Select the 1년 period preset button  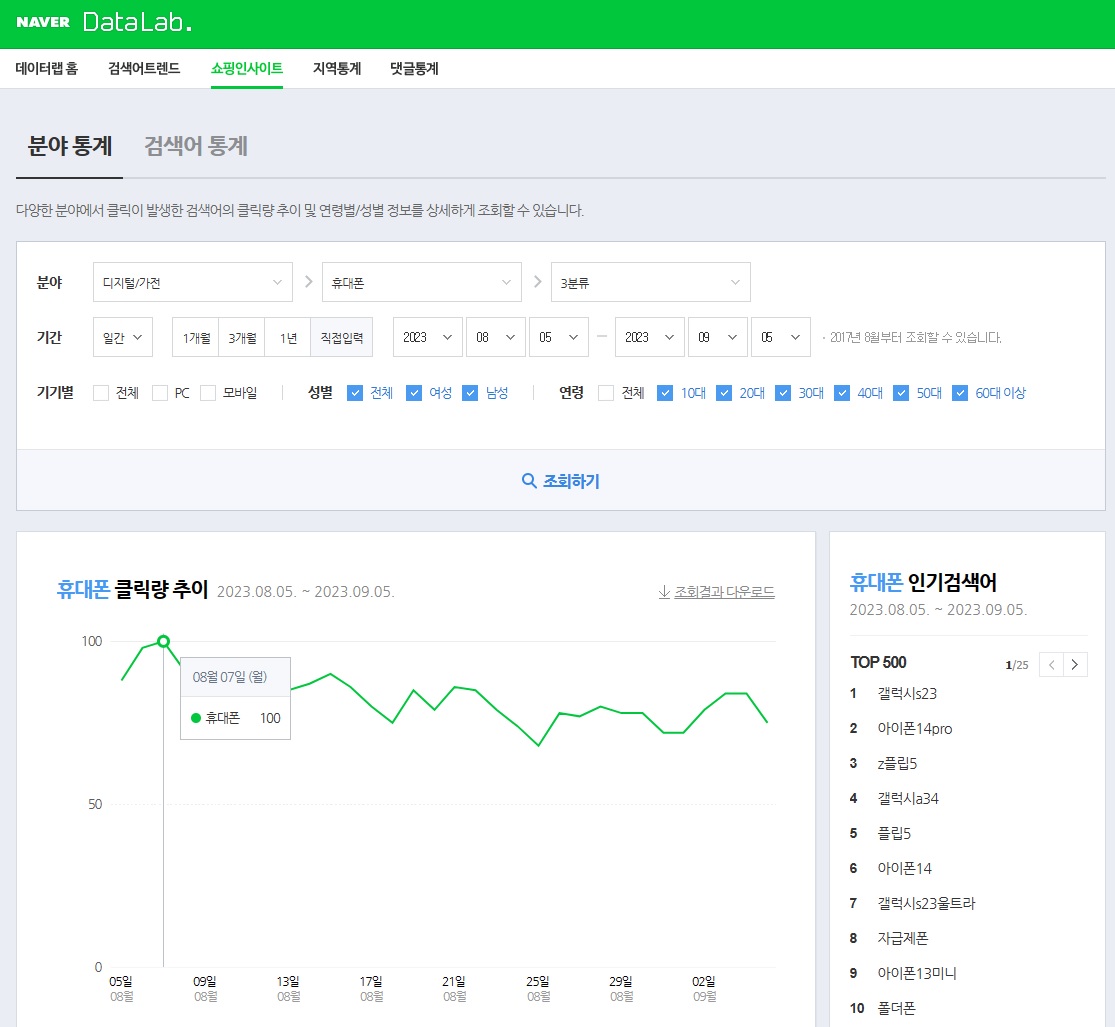click(287, 337)
